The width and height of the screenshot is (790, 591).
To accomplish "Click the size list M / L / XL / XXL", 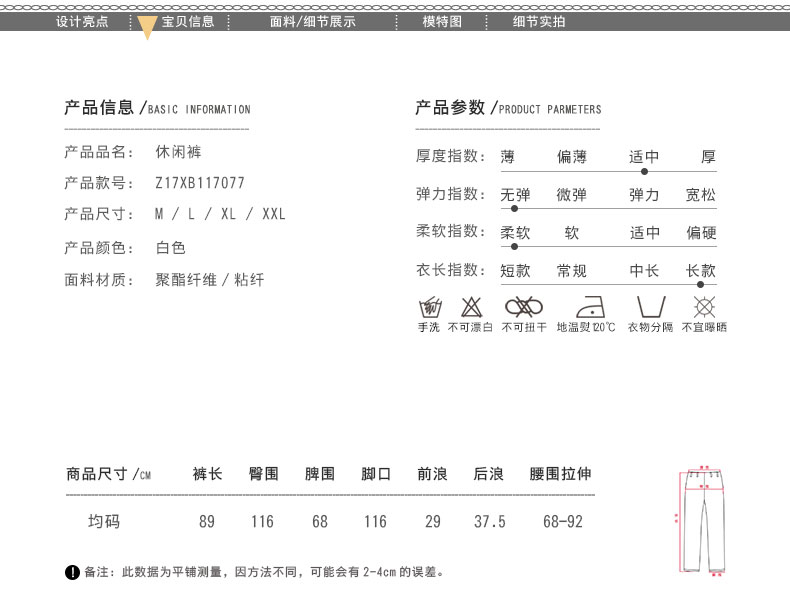I will pyautogui.click(x=220, y=214).
